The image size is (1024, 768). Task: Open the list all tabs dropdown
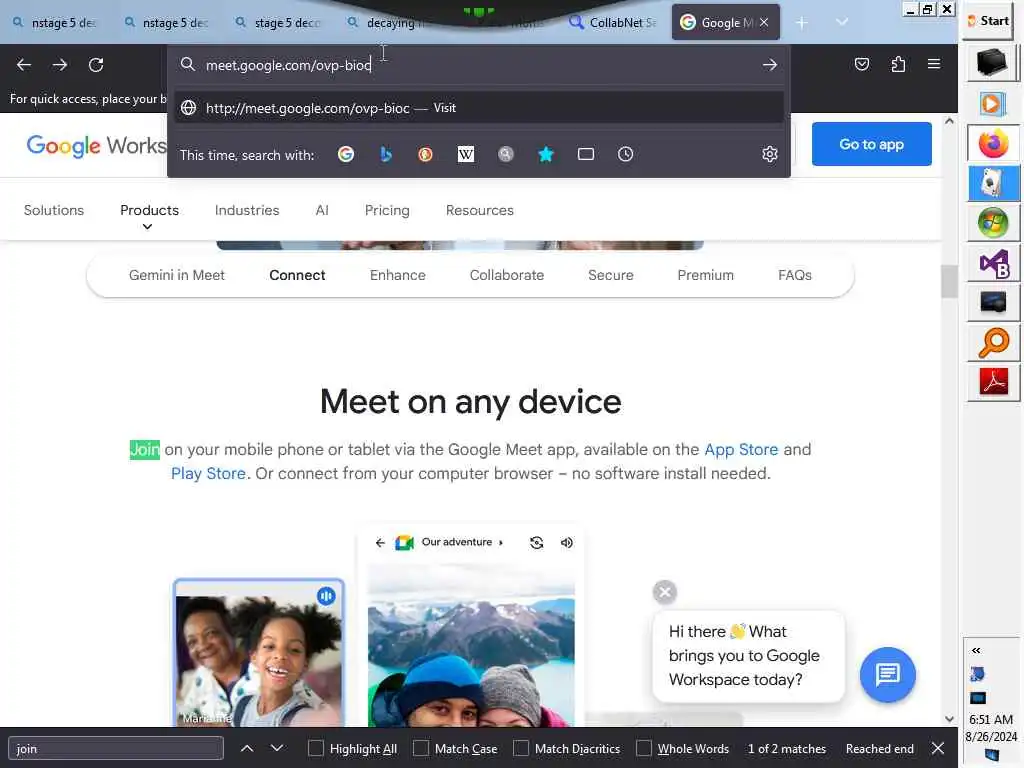coord(842,22)
